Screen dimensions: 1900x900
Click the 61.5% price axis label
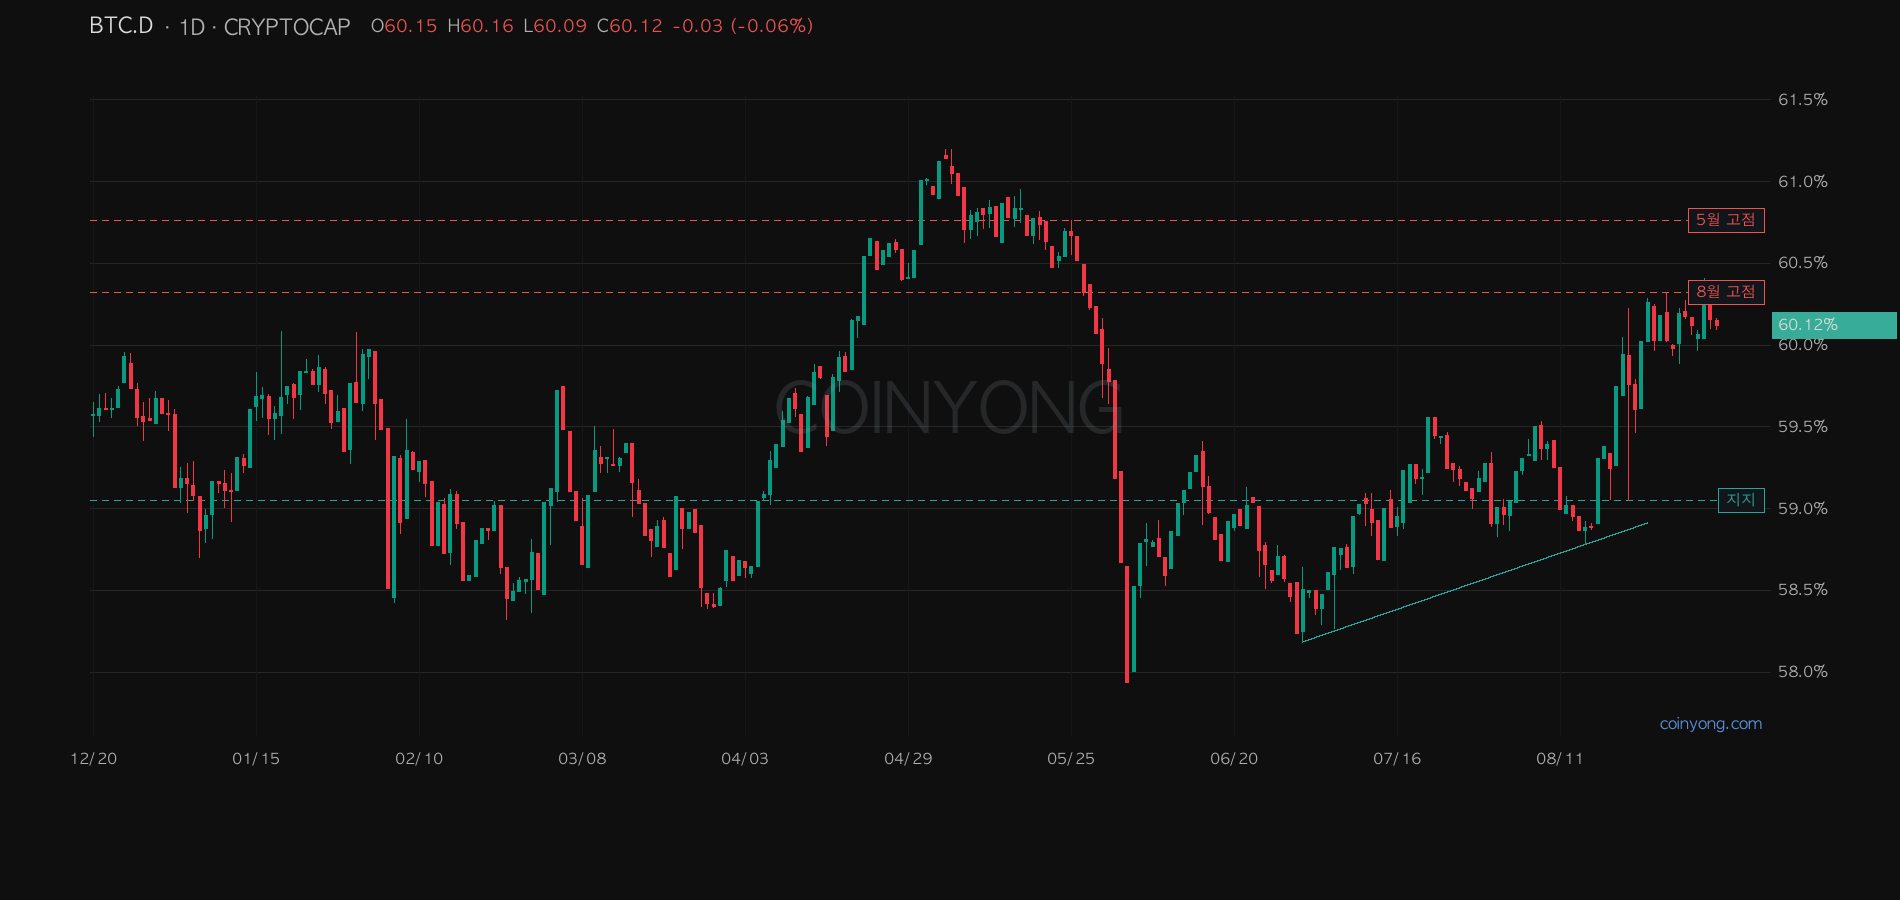point(1803,100)
